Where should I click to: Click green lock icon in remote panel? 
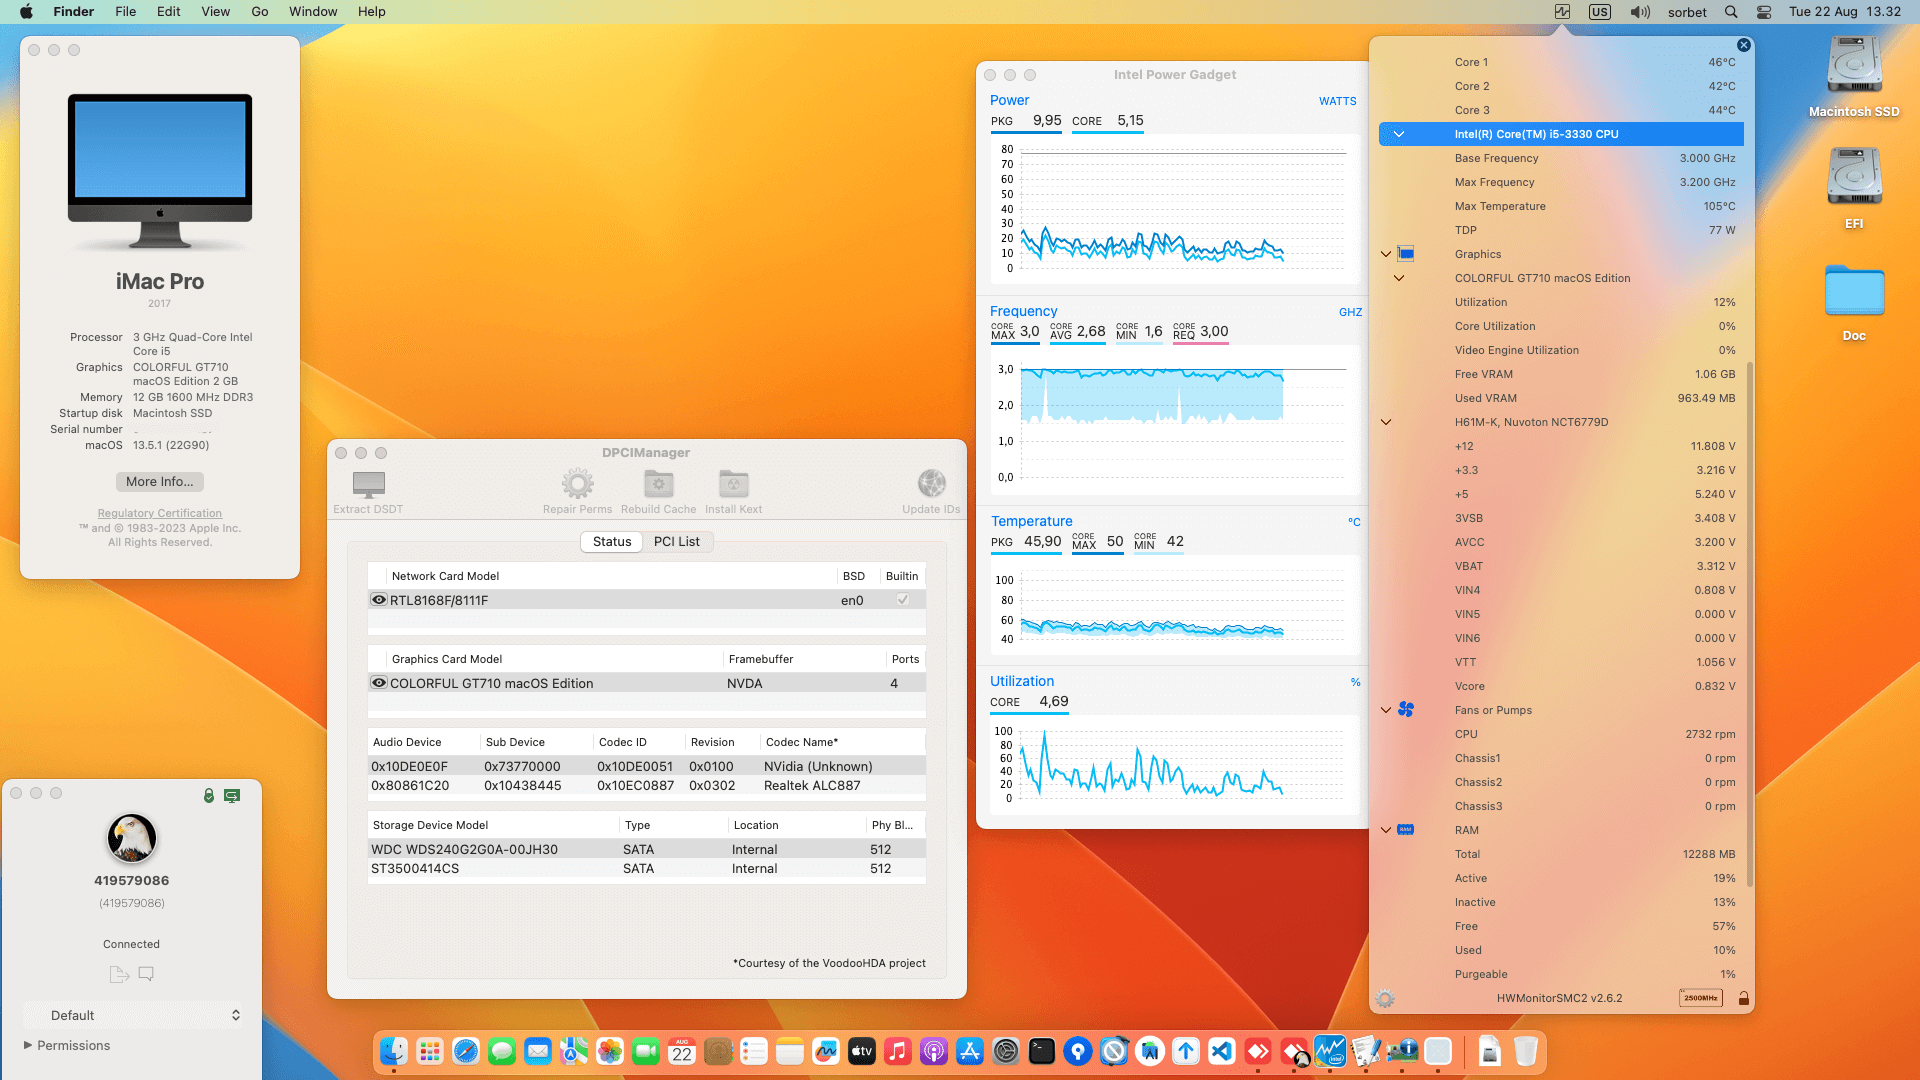pyautogui.click(x=208, y=796)
